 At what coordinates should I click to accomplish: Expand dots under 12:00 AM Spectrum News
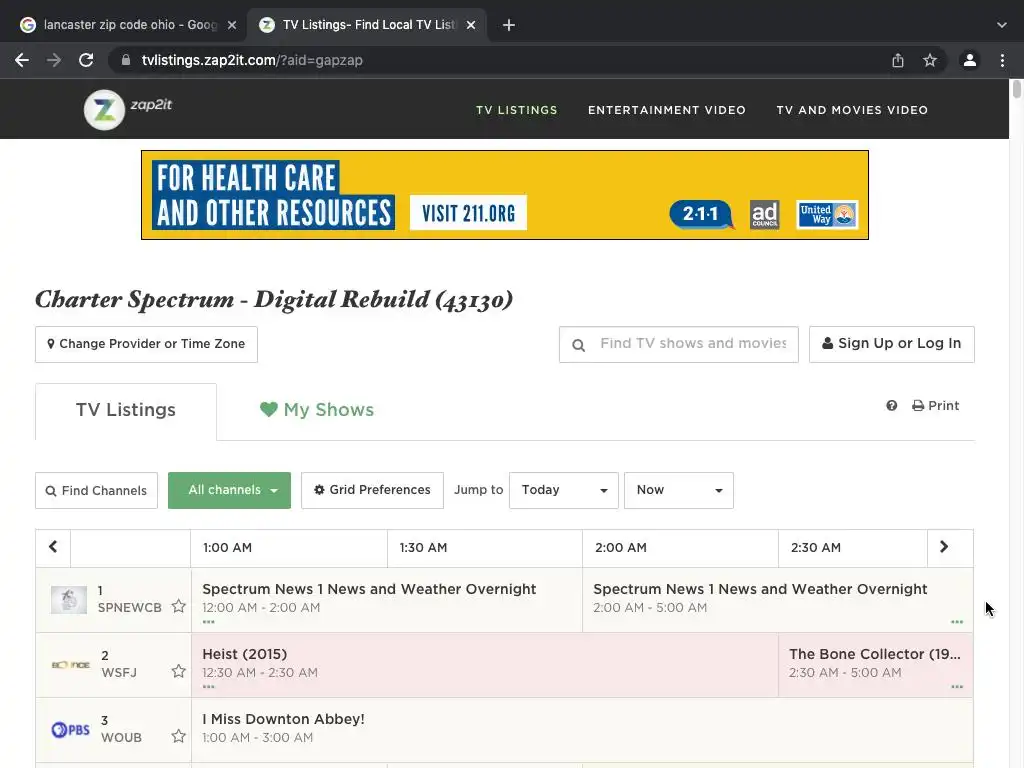click(x=208, y=622)
